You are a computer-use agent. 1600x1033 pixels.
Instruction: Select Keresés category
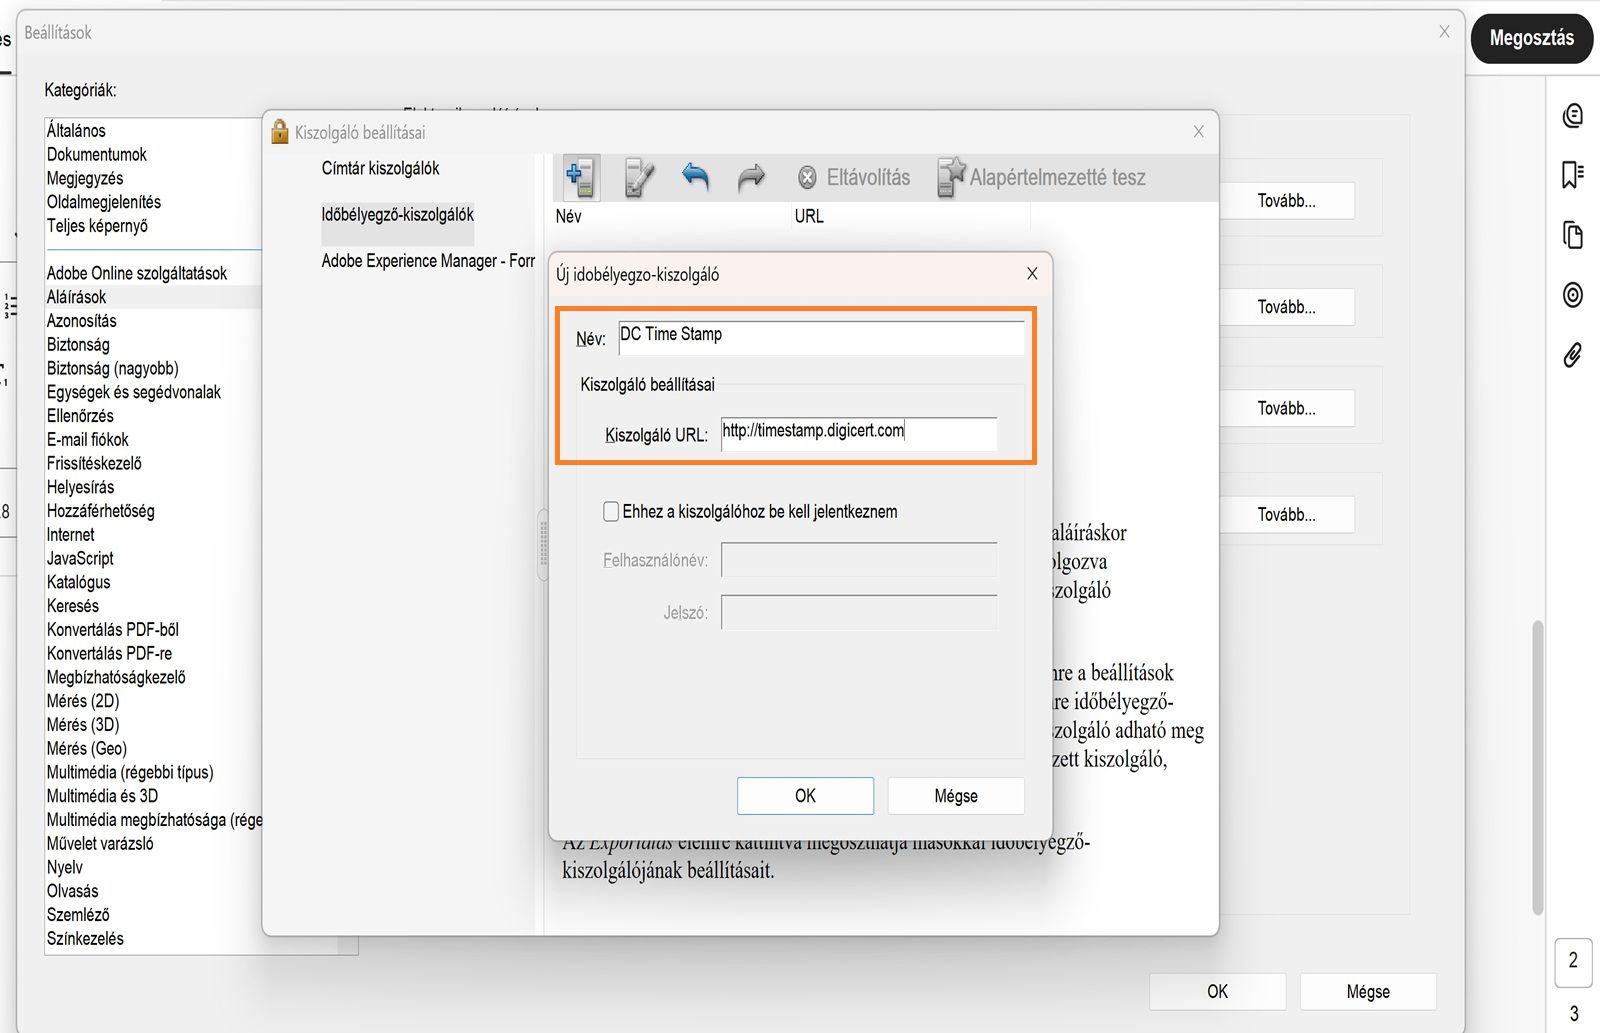[x=73, y=606]
